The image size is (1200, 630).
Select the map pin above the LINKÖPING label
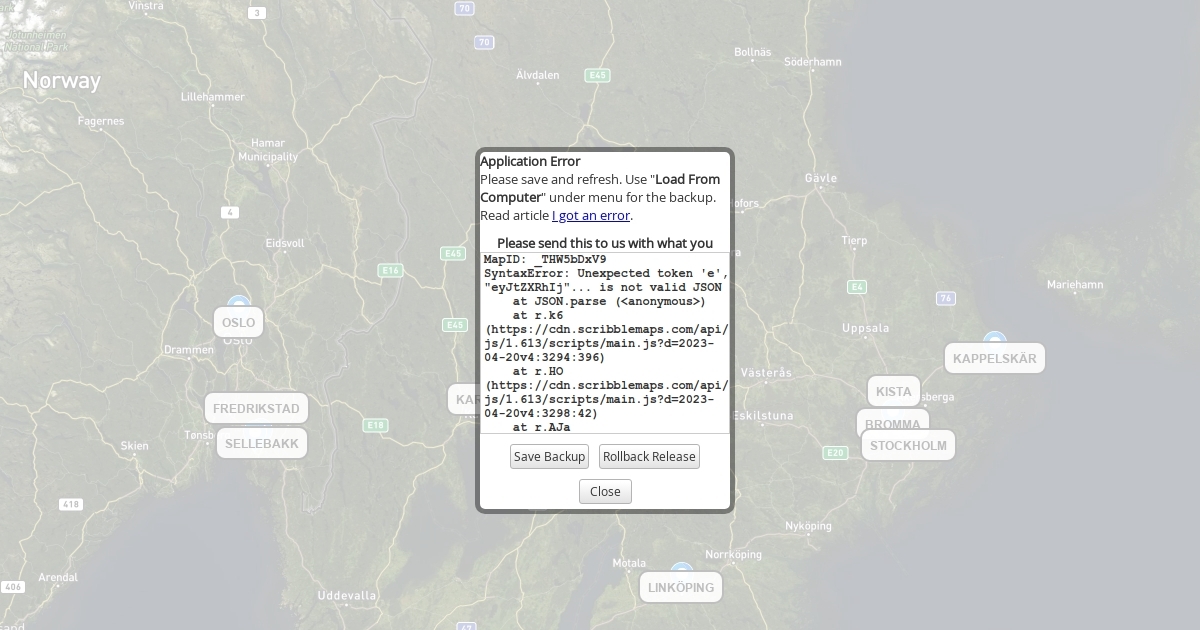[681, 569]
